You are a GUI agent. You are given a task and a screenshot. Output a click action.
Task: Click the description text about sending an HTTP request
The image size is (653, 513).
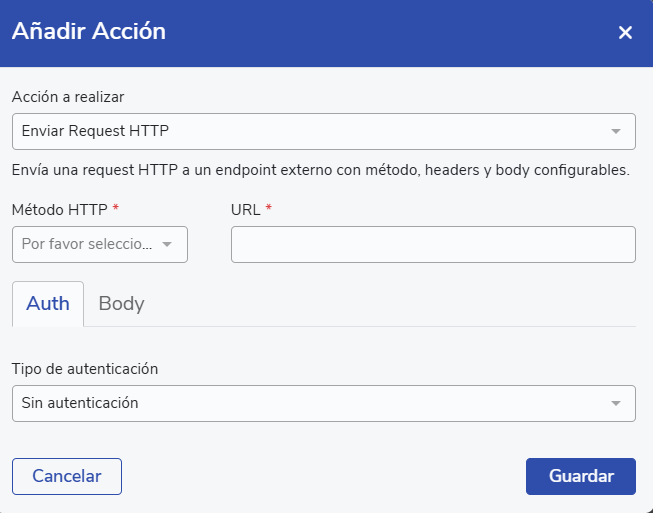click(320, 170)
